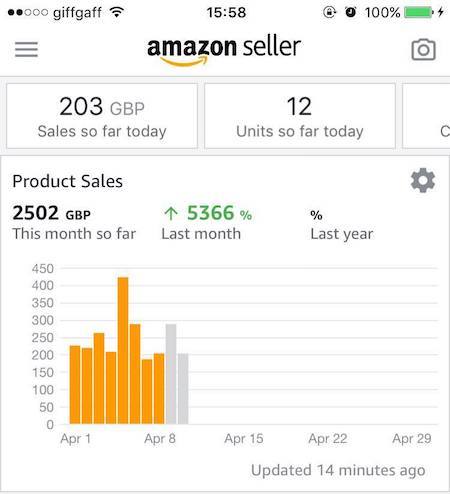Viewport: 450px width, 494px height.
Task: Tap the rotation lock status icon
Action: click(x=329, y=13)
